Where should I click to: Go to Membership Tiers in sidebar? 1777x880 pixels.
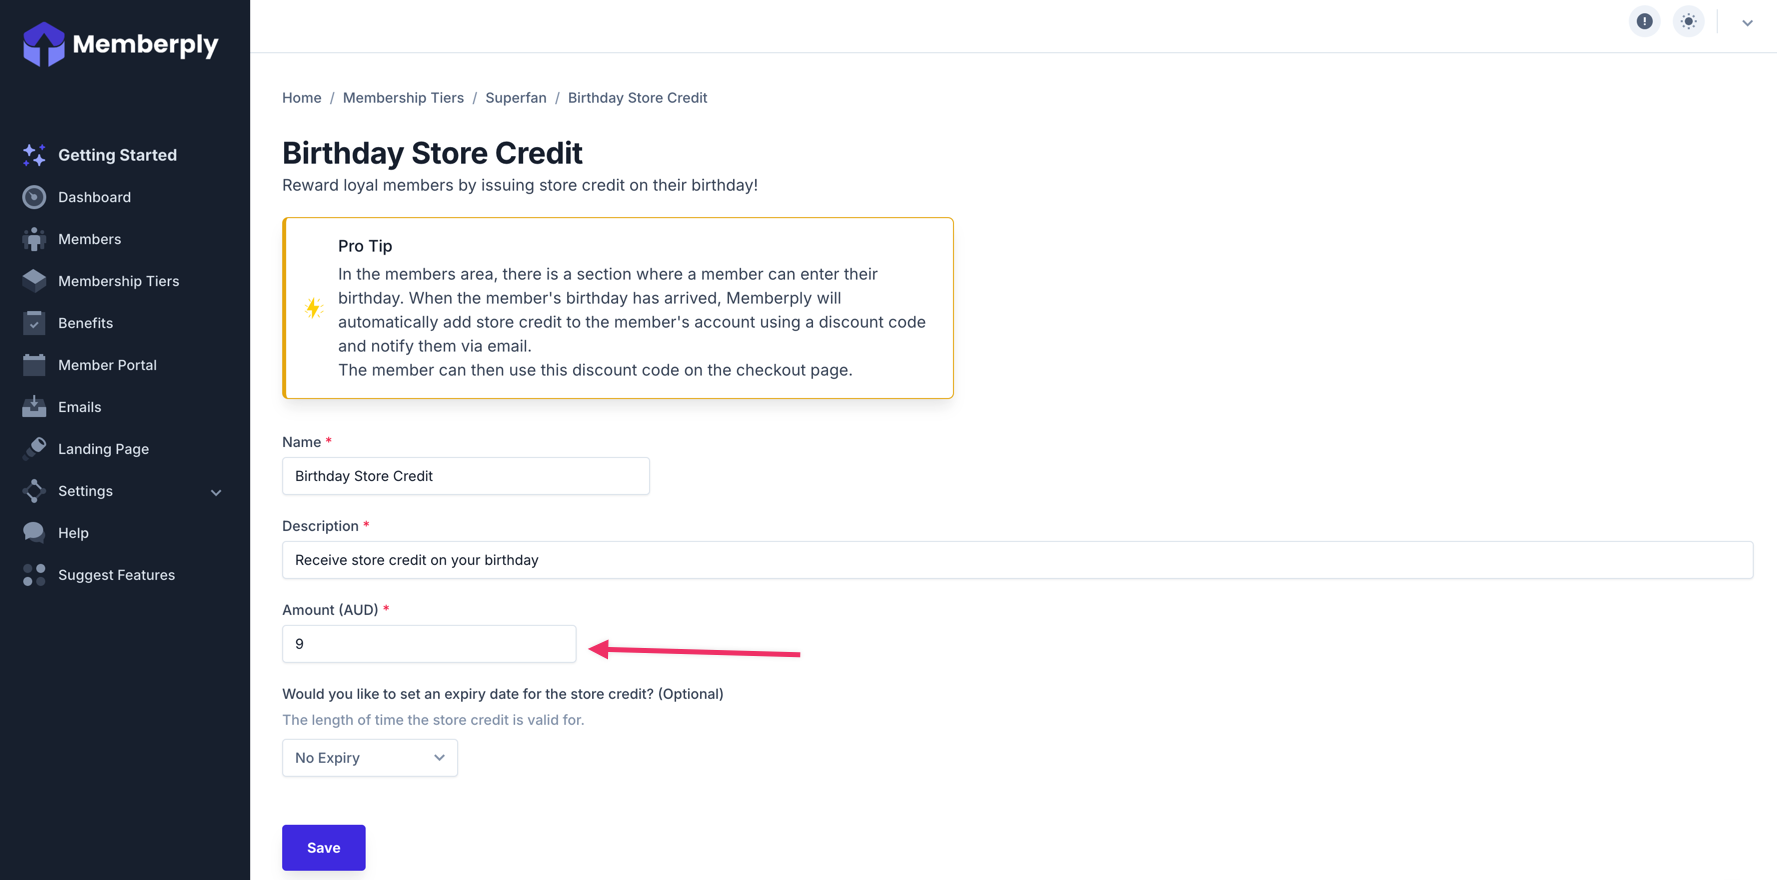click(118, 281)
